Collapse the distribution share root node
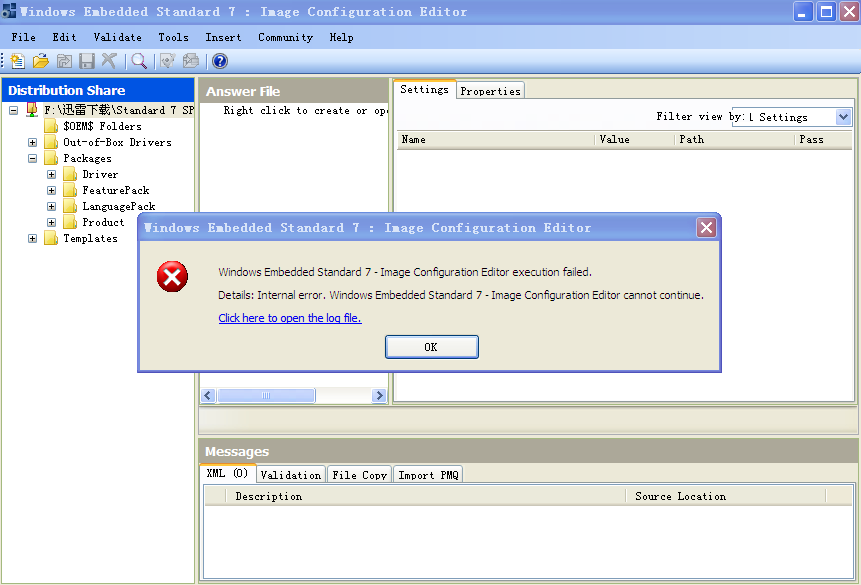This screenshot has width=861, height=585. click(x=13, y=110)
